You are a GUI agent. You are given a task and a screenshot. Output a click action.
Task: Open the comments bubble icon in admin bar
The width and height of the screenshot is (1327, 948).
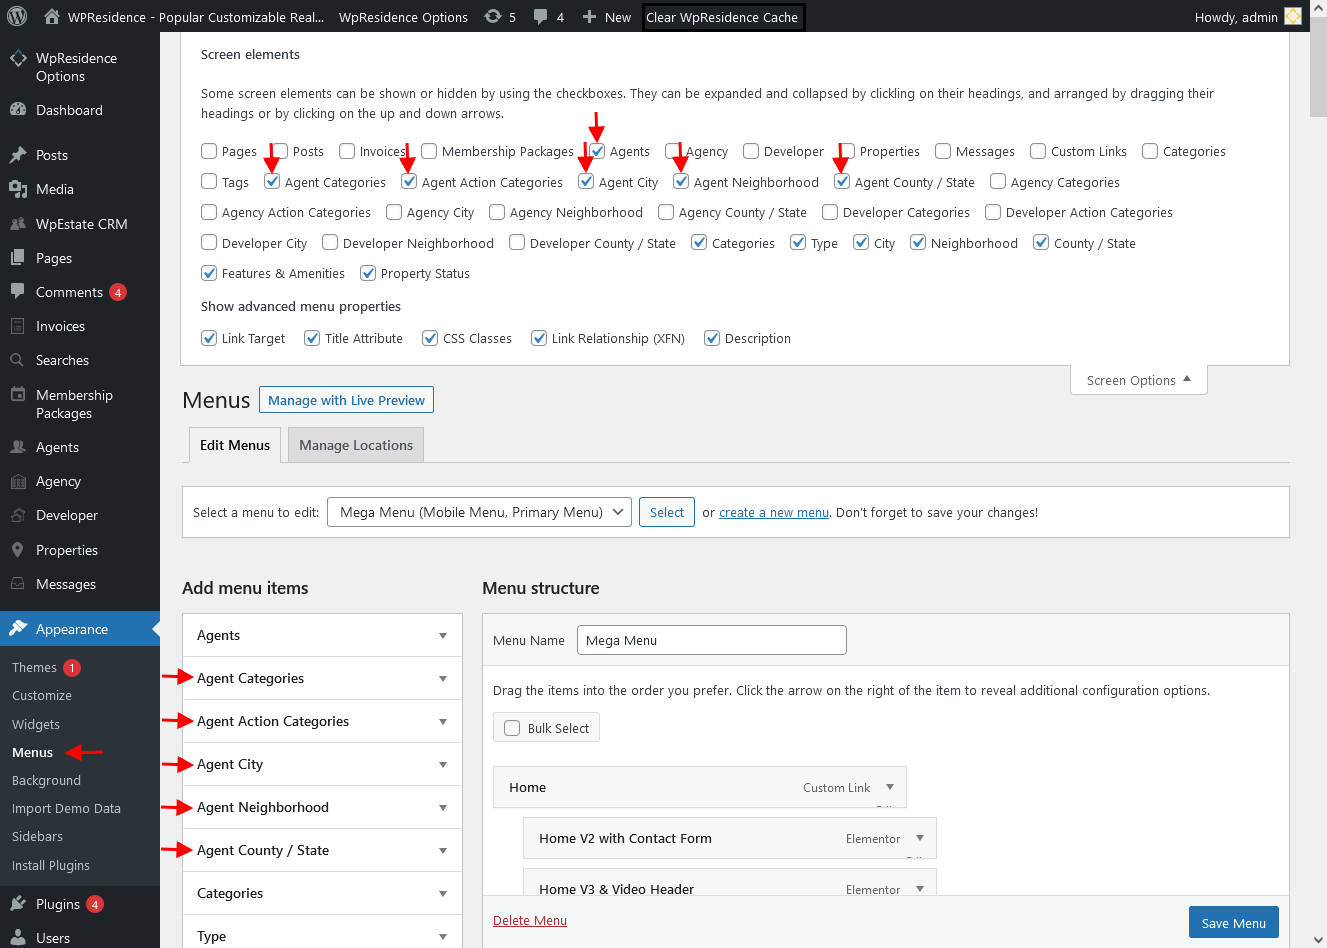click(541, 17)
